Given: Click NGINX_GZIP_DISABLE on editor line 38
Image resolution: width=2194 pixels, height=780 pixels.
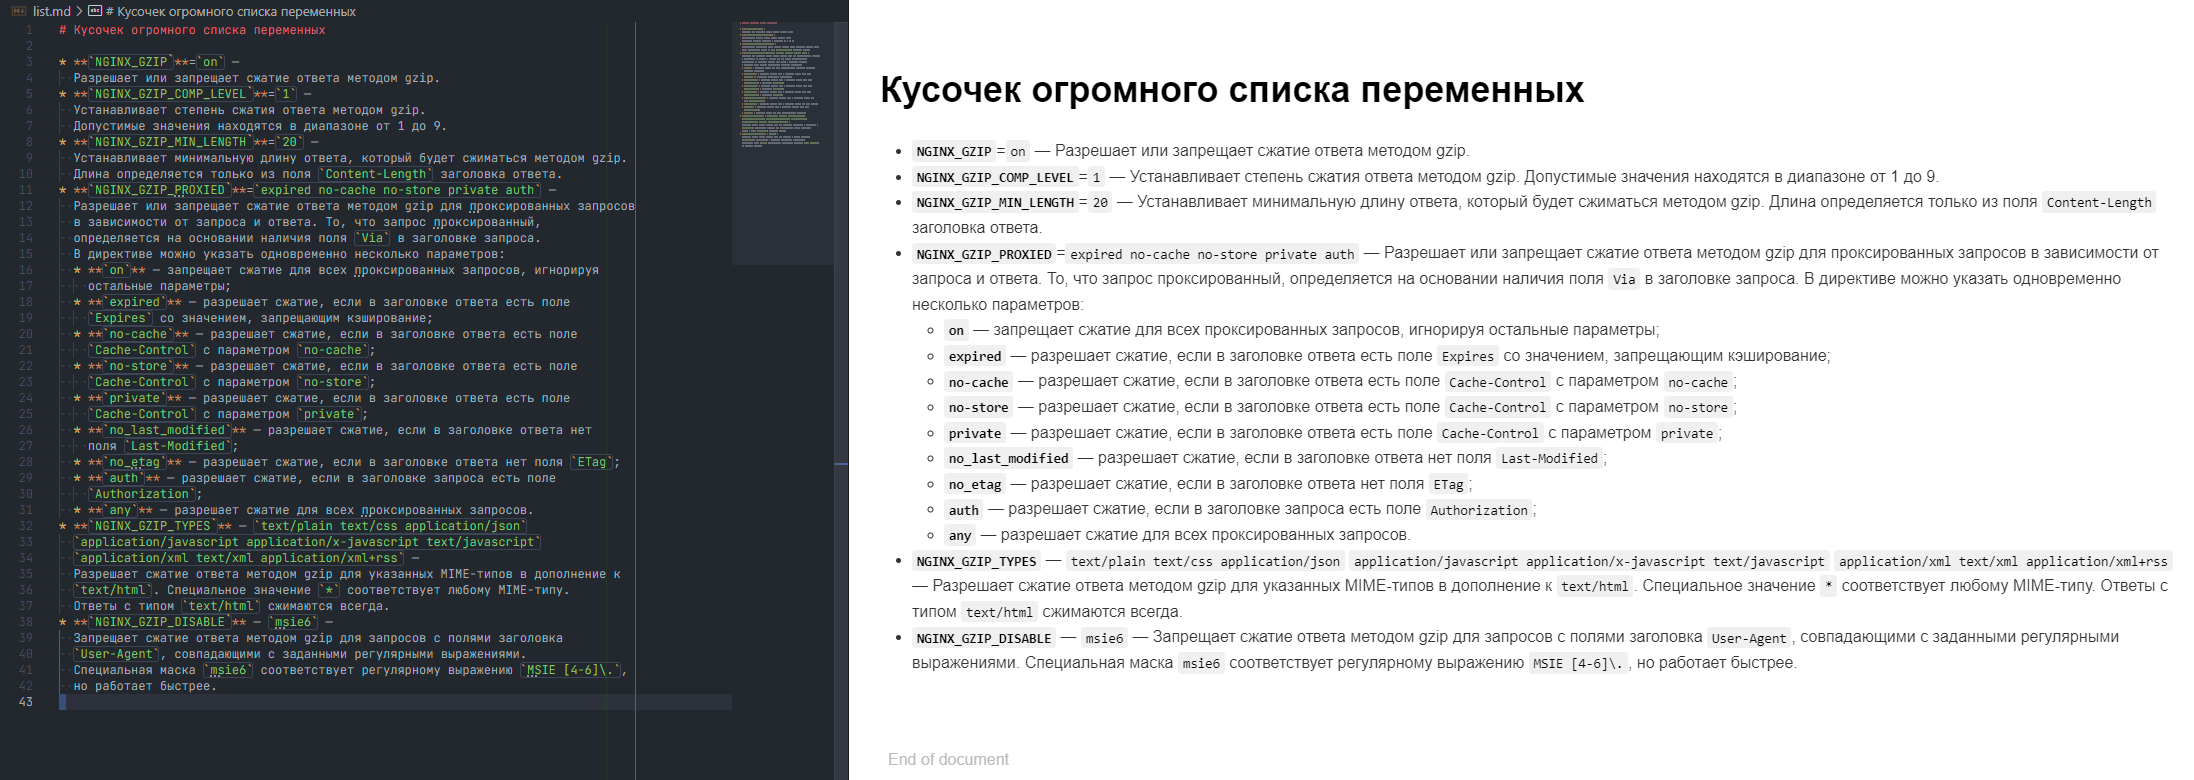Looking at the screenshot, I should (160, 622).
